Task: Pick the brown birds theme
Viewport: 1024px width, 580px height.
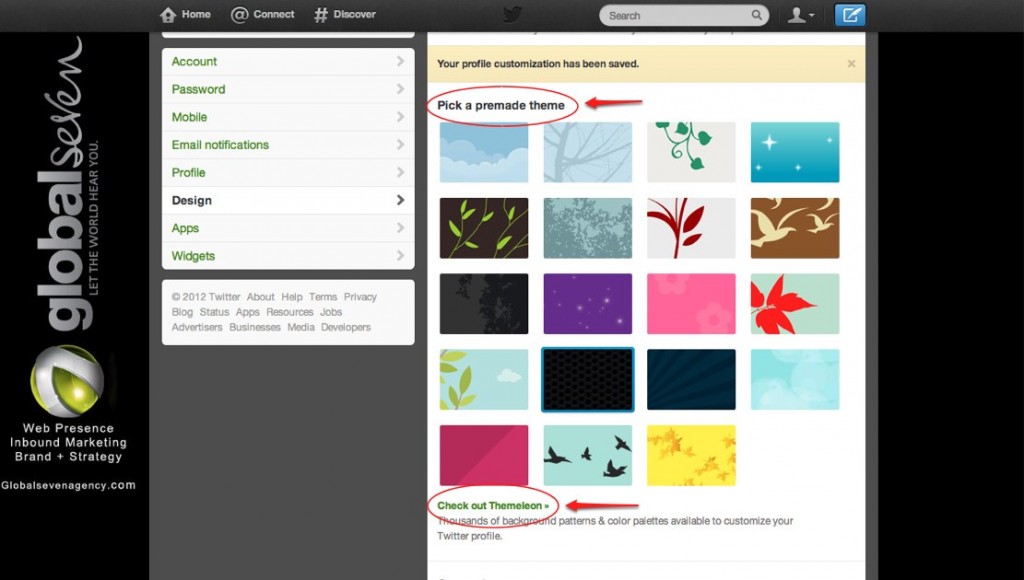Action: 795,228
